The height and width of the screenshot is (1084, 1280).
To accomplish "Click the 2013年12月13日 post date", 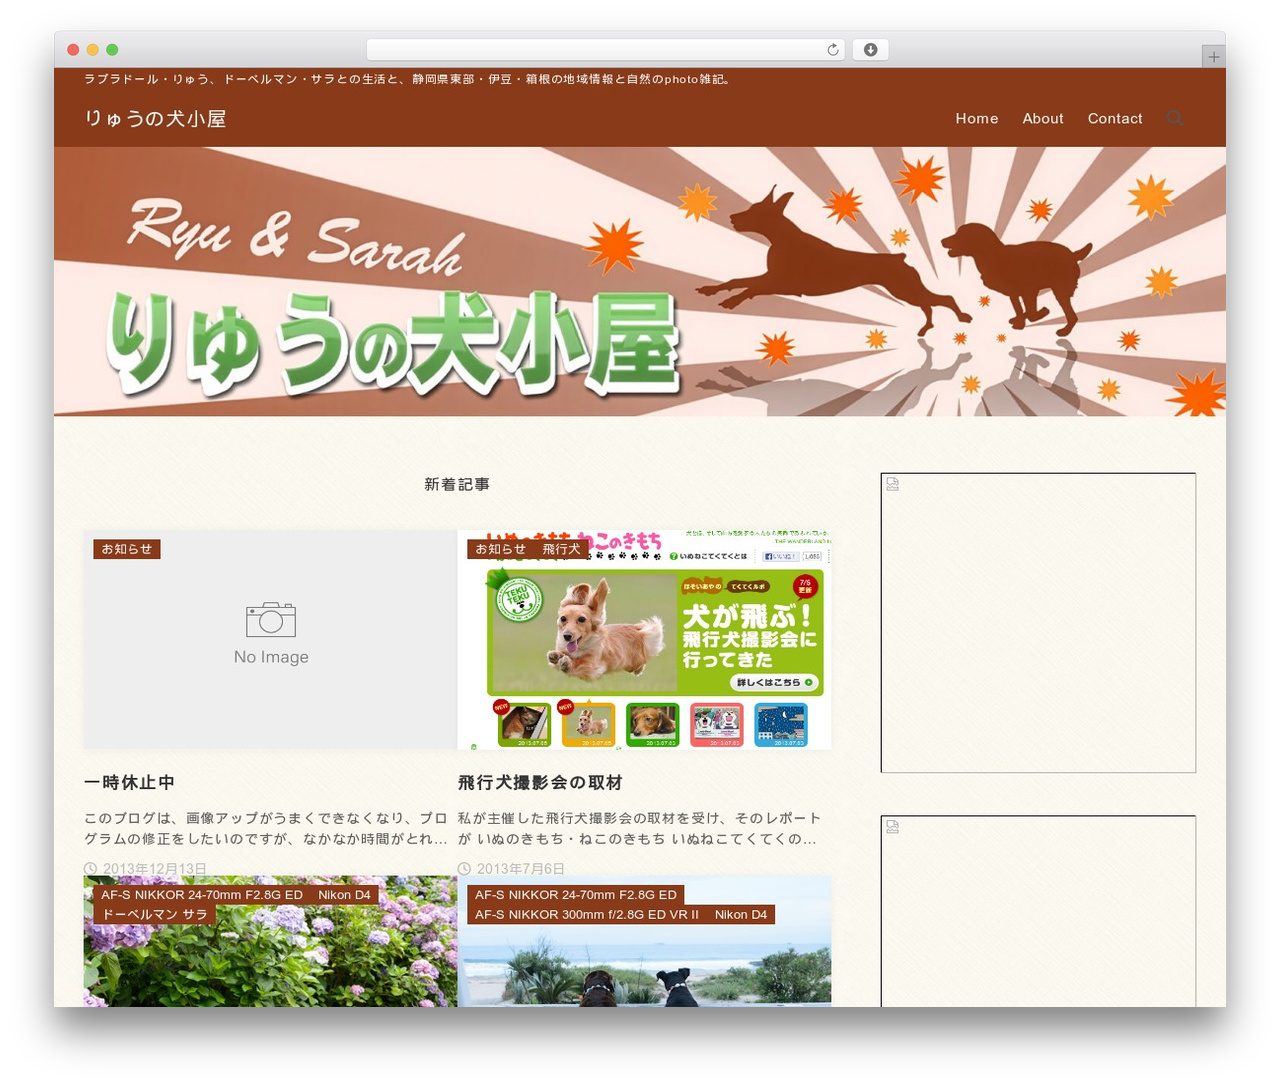I will click(x=155, y=868).
